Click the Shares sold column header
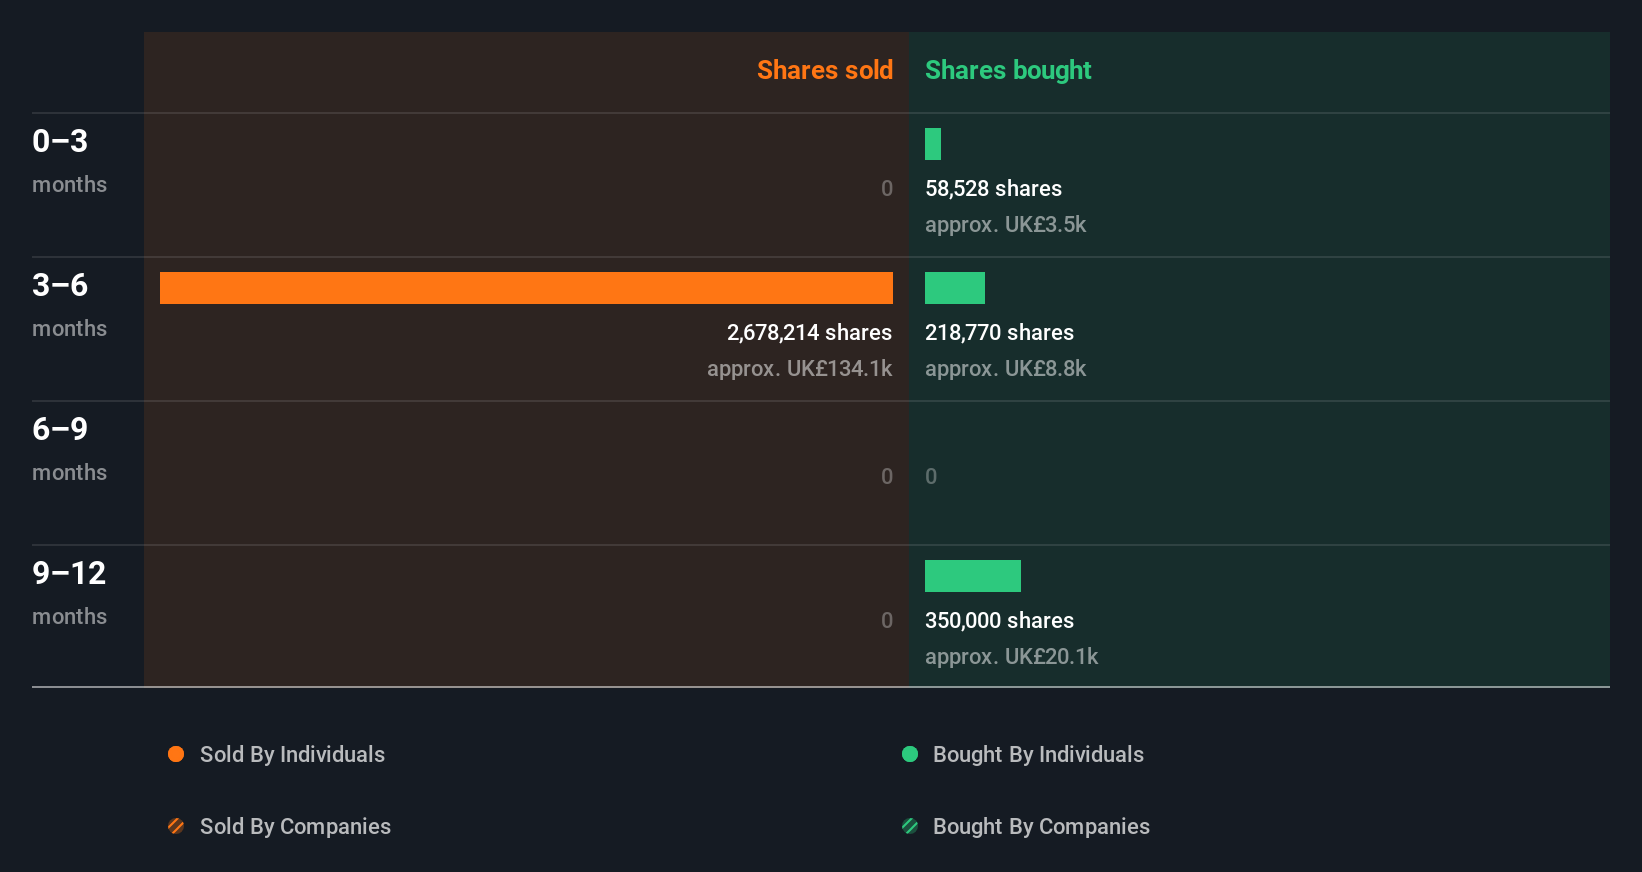The height and width of the screenshot is (872, 1642). (x=825, y=70)
